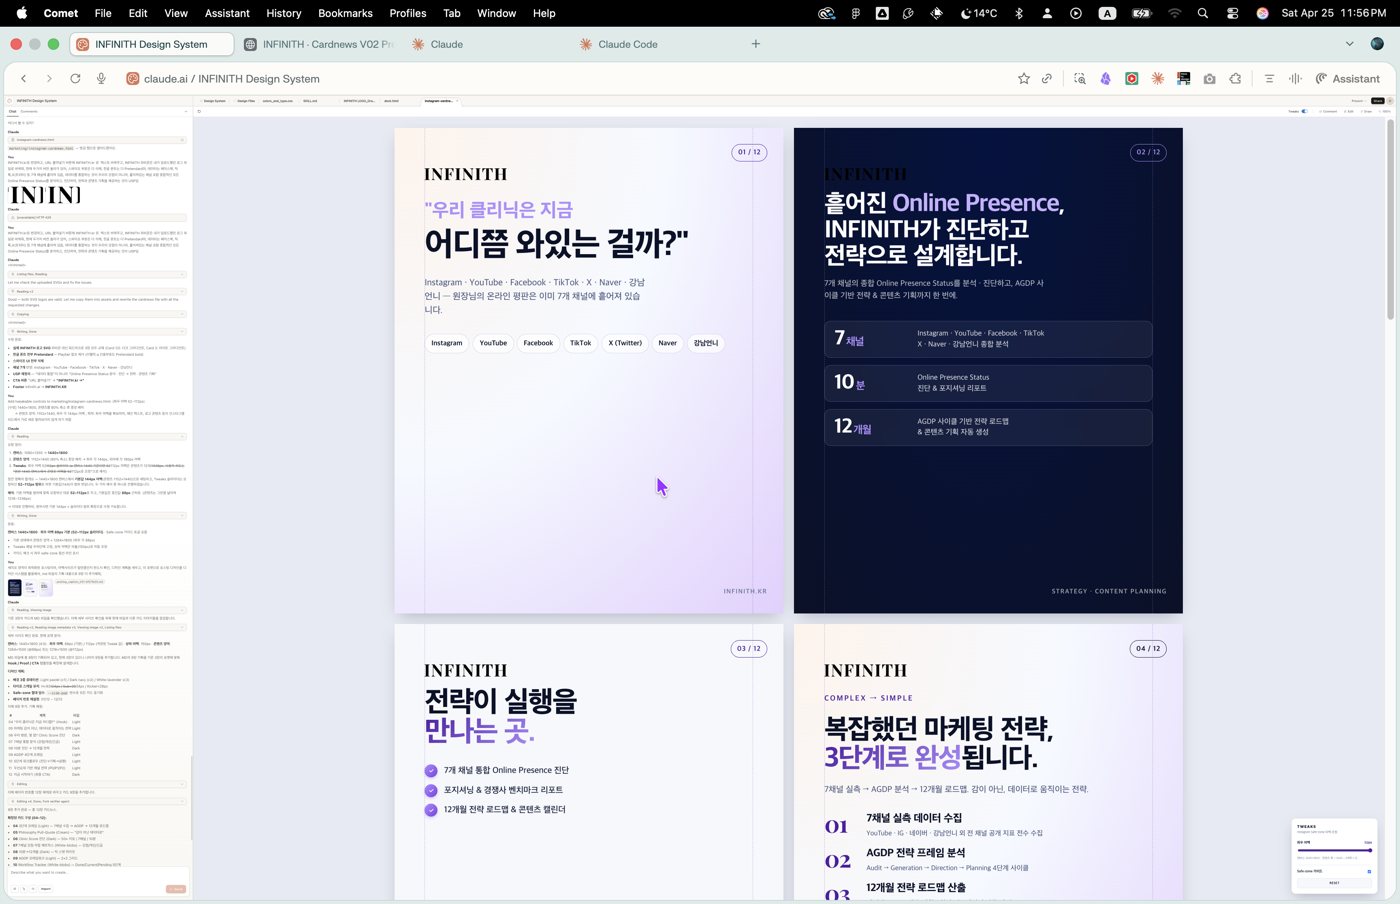Click the Import button below chat input
Image resolution: width=1400 pixels, height=904 pixels.
[x=46, y=889]
